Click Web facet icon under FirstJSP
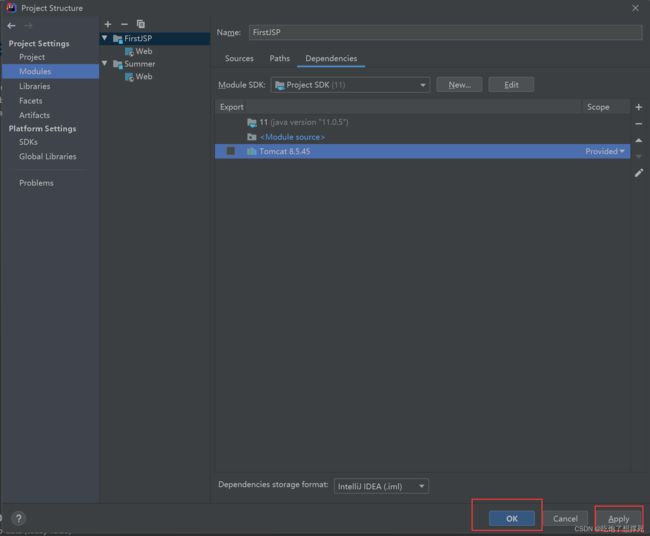 (x=129, y=52)
